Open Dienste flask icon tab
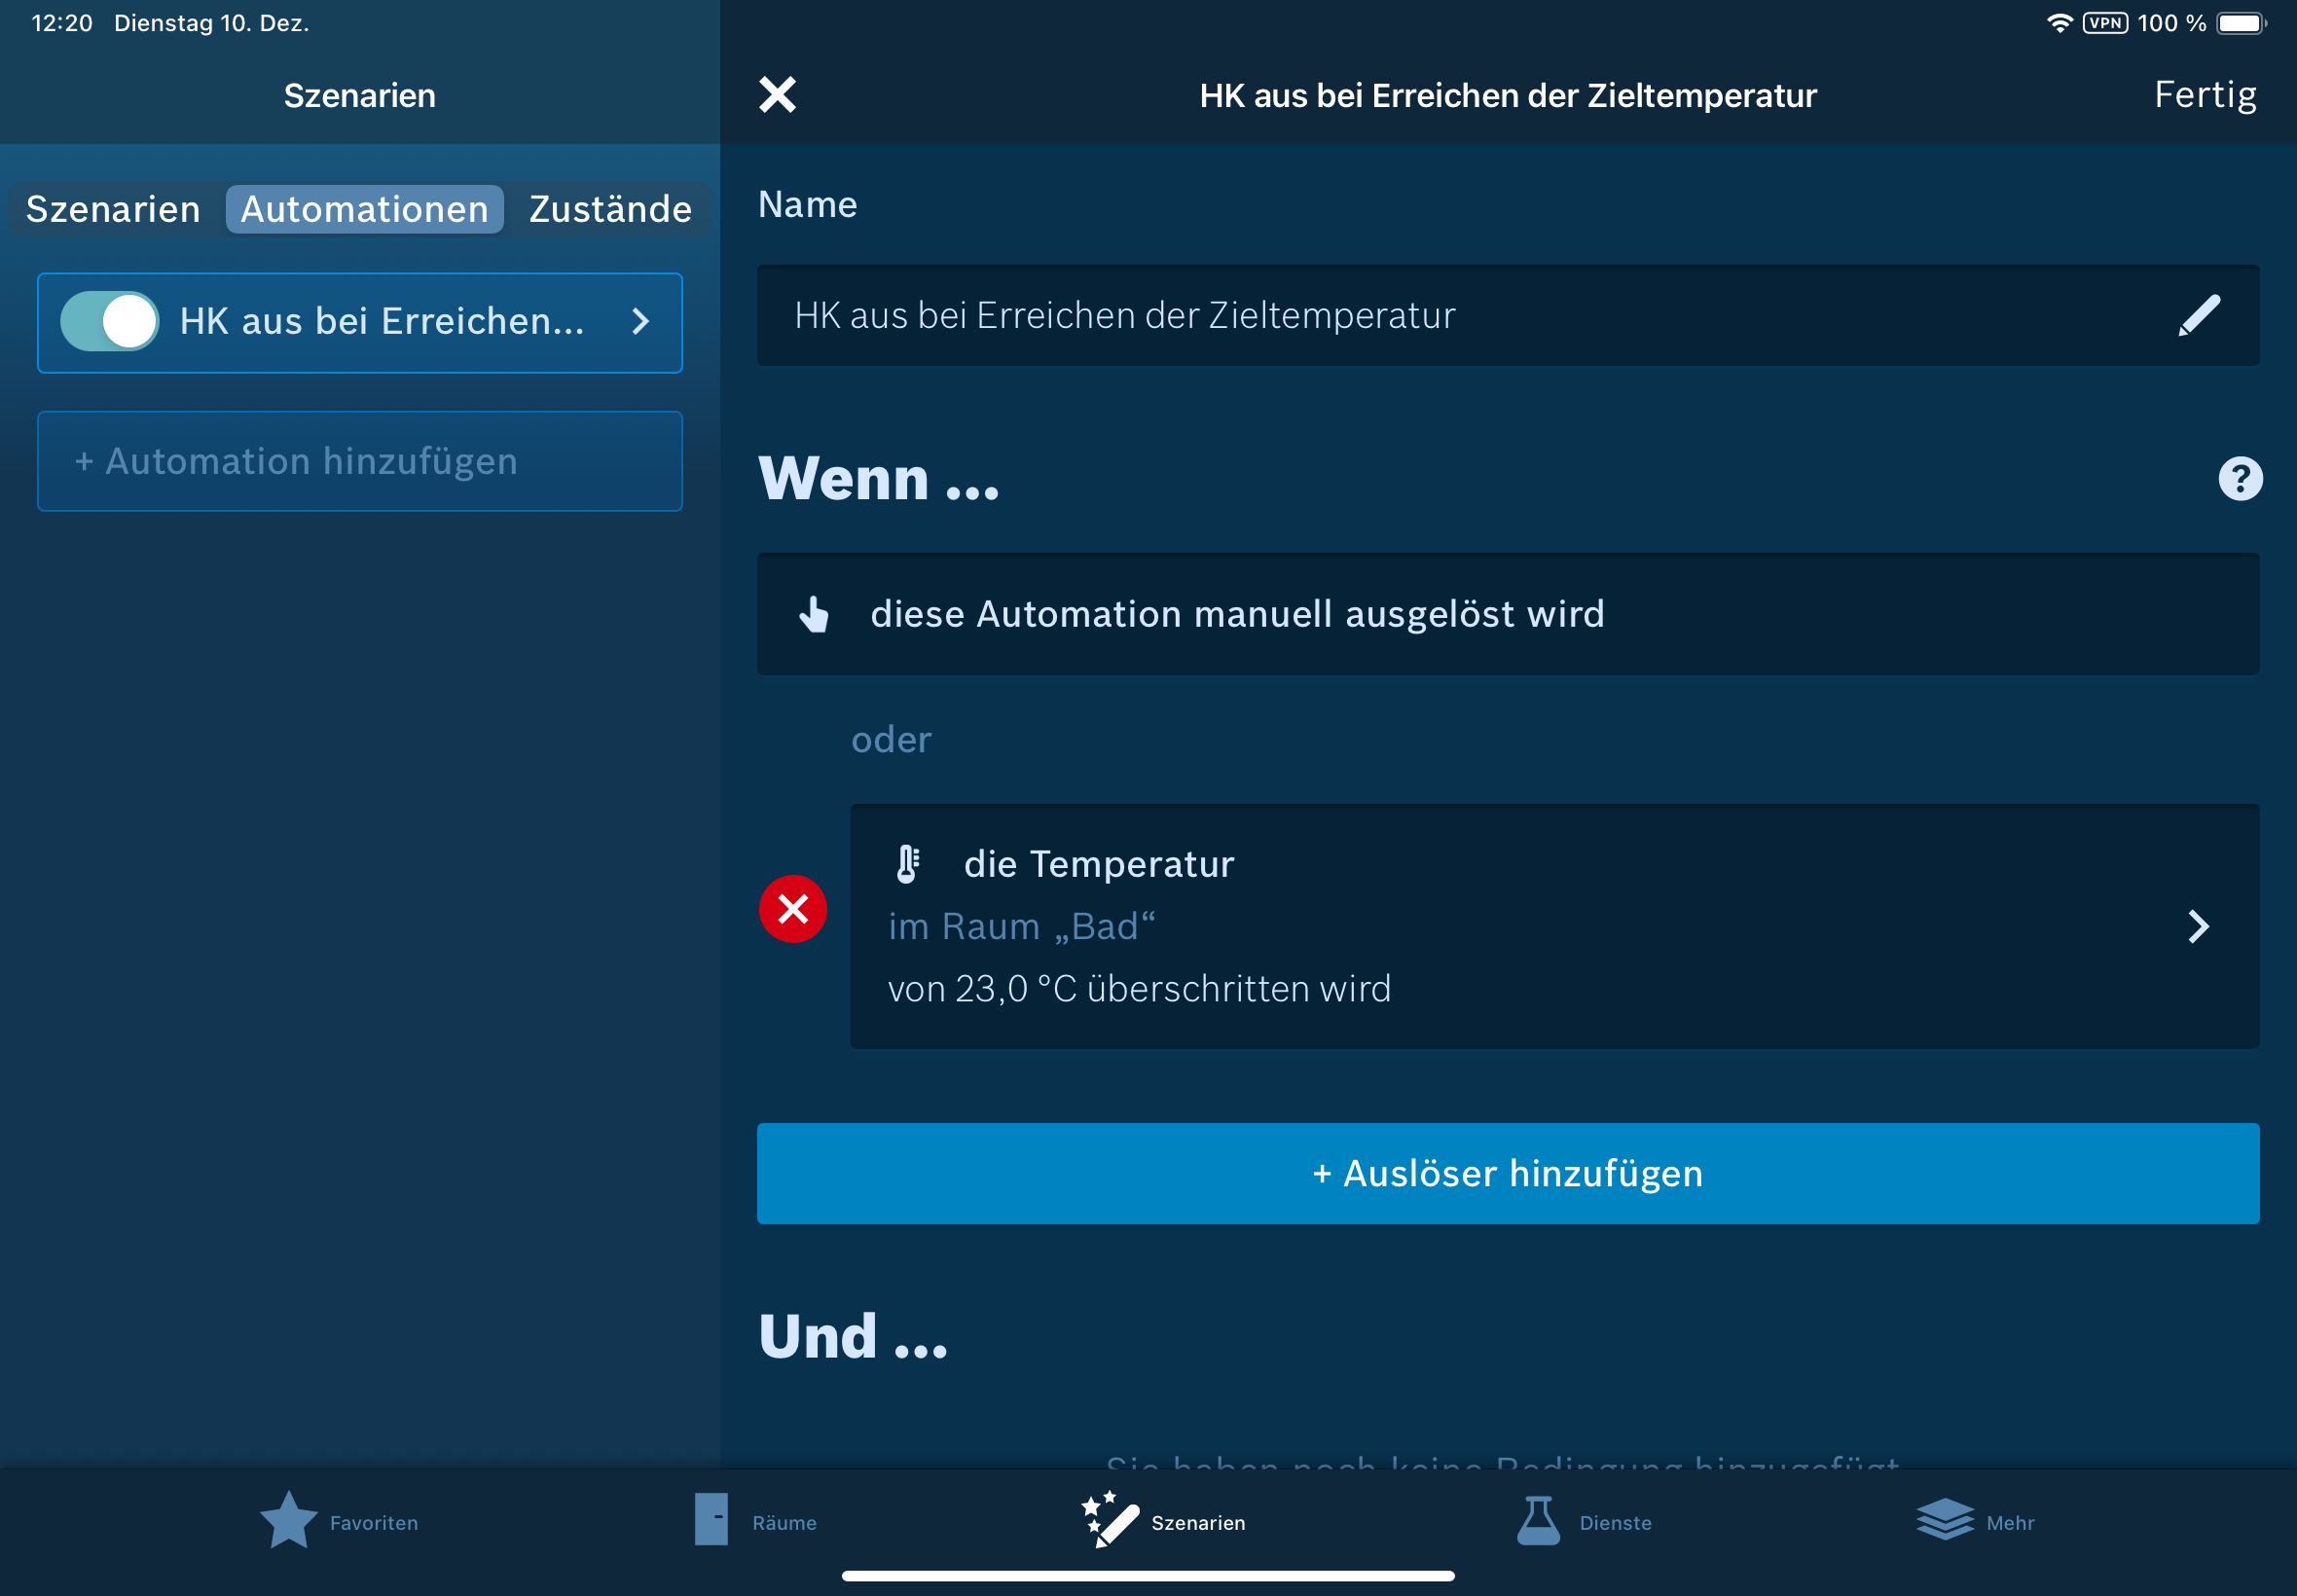Screen dimensions: 2297x1596 tap(1538, 1520)
